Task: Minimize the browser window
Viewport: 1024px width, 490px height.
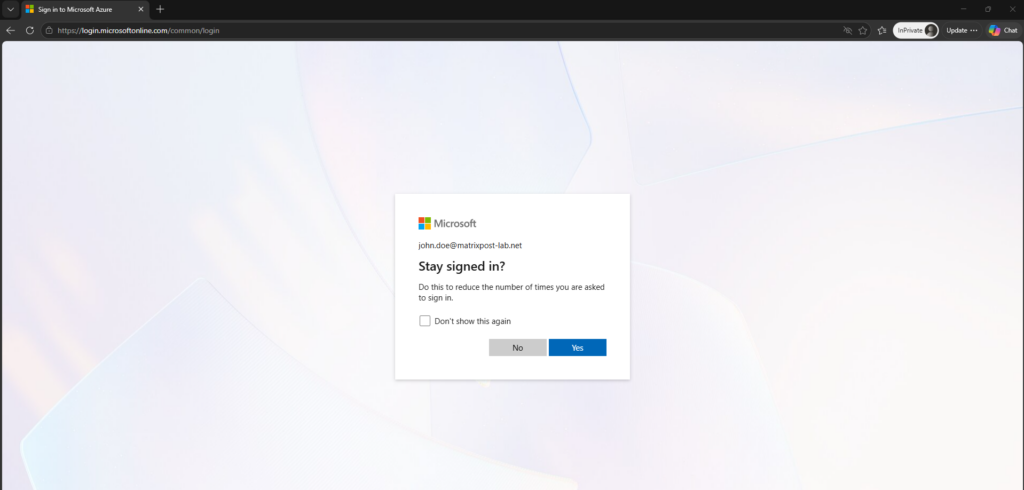Action: click(x=963, y=9)
